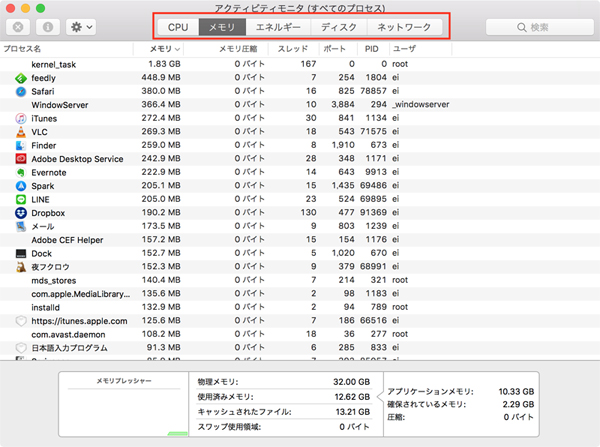Select the com.avast.daemon process row

point(300,334)
